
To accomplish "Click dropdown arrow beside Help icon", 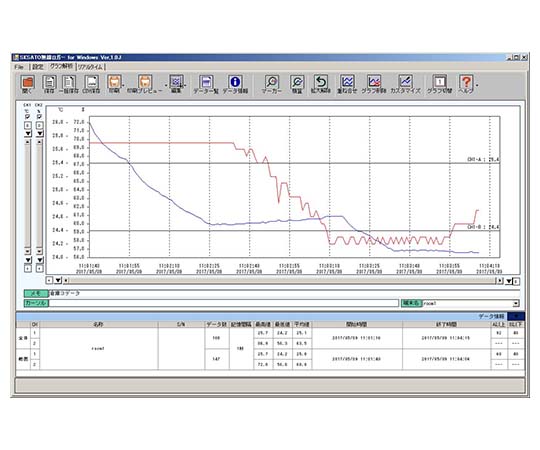I will click(x=477, y=85).
